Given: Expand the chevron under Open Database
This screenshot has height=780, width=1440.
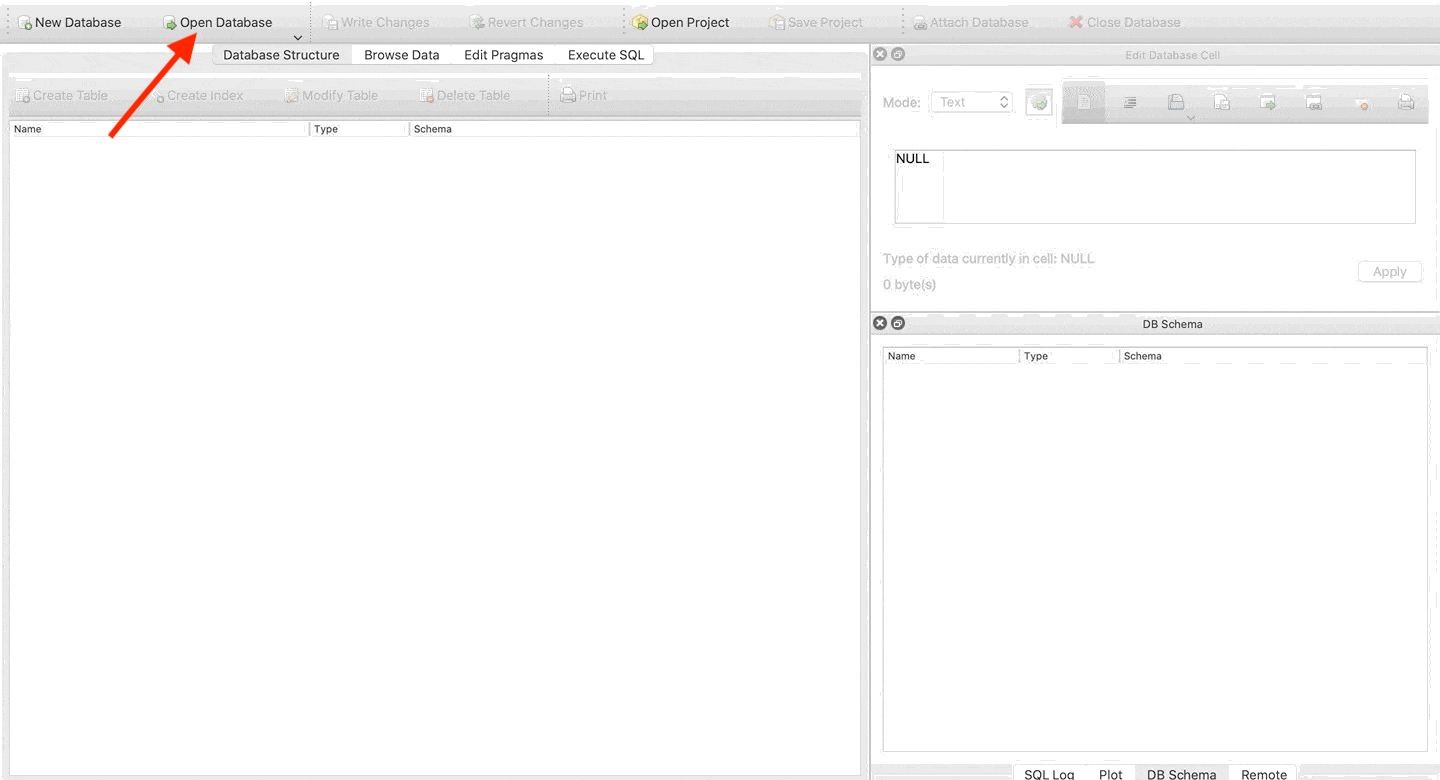Looking at the screenshot, I should 297,38.
